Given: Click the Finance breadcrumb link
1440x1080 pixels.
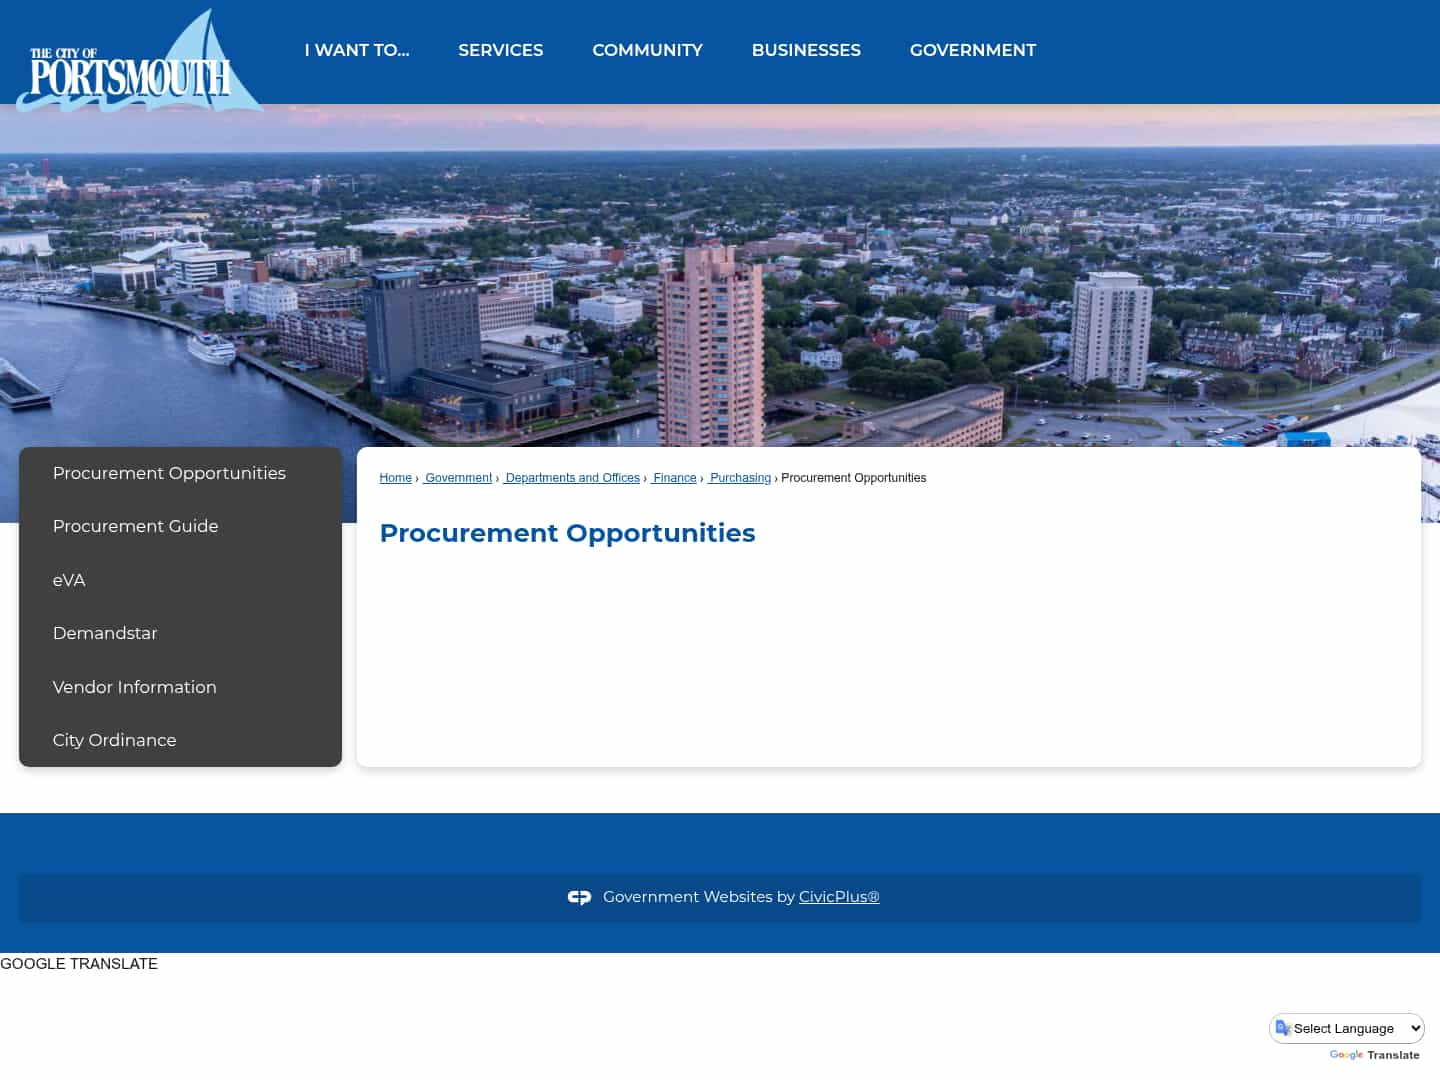Looking at the screenshot, I should 673,478.
